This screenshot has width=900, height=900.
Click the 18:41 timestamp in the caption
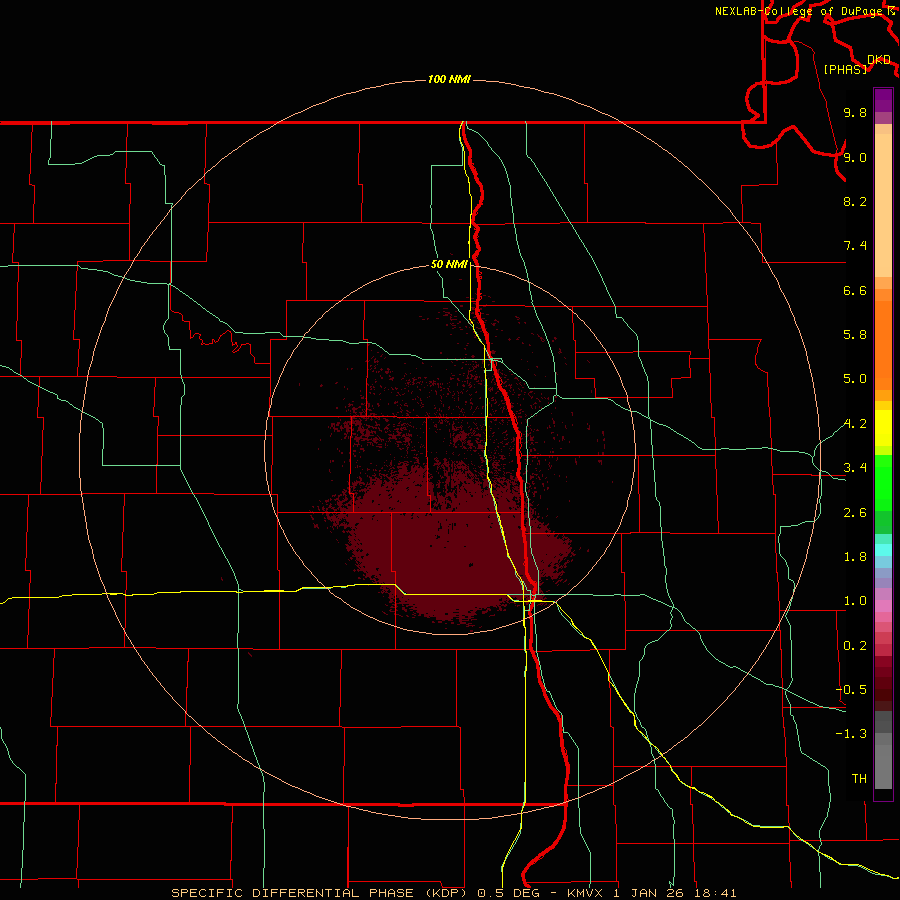[x=715, y=893]
